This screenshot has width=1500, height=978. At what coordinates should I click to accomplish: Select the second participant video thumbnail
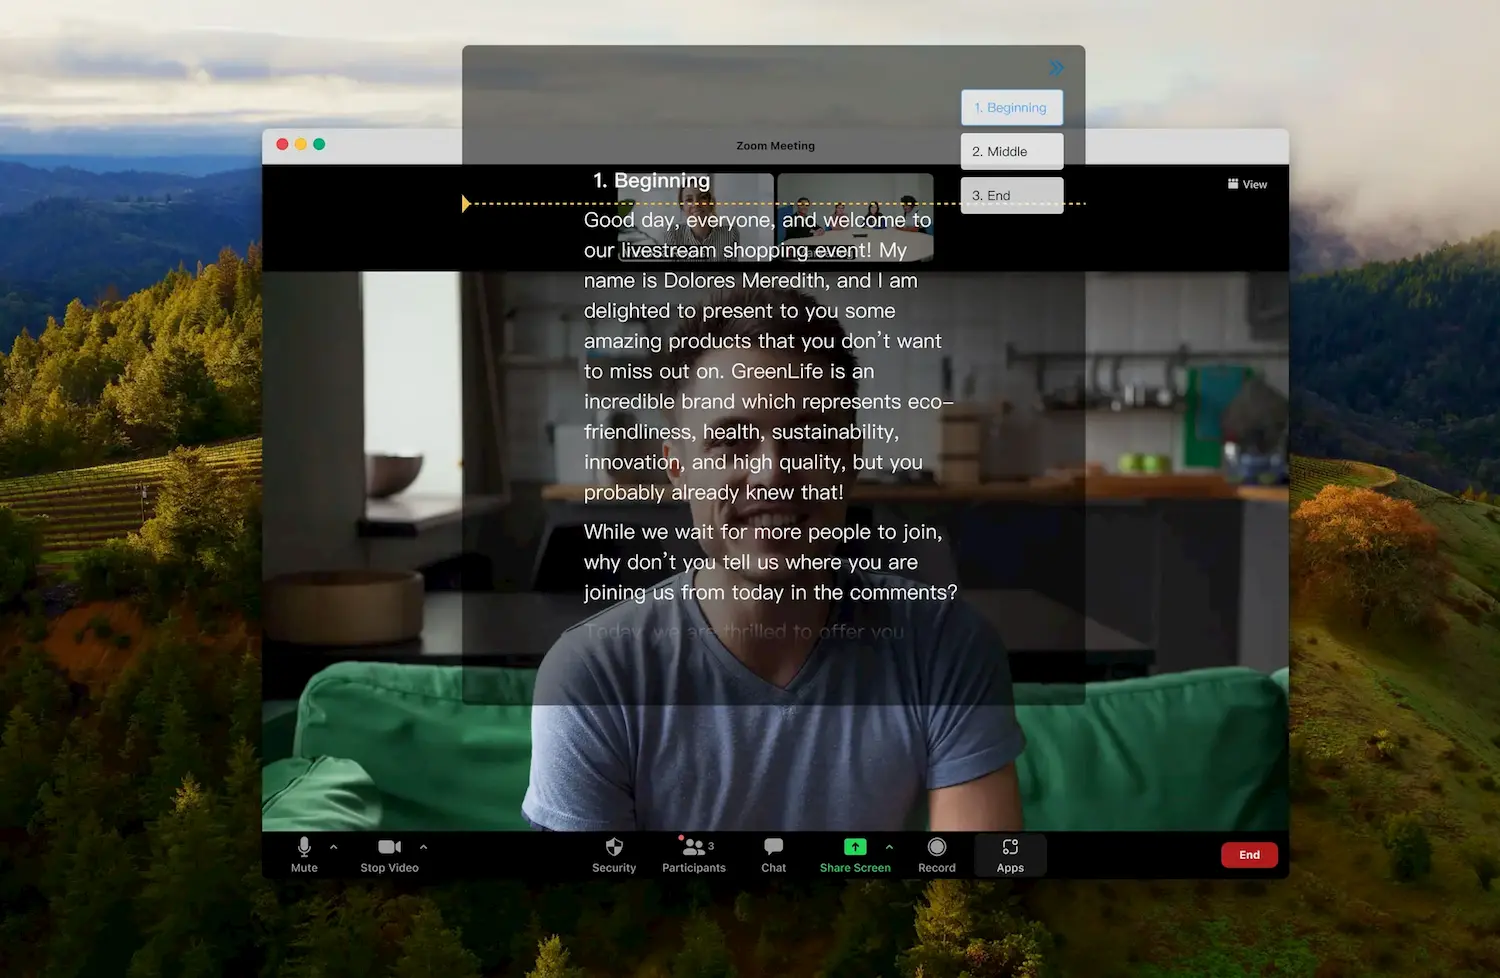(855, 218)
